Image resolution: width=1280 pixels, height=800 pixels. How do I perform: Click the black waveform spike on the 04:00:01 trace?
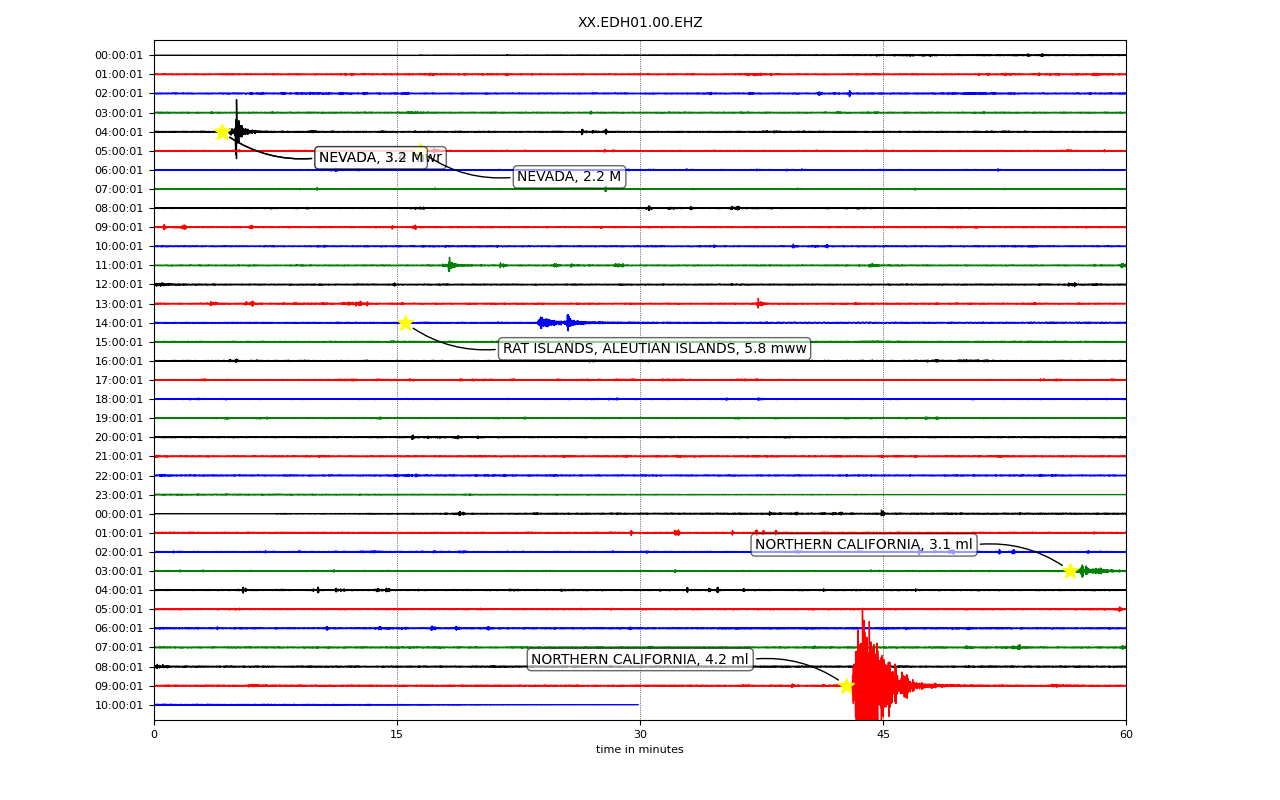click(x=237, y=130)
